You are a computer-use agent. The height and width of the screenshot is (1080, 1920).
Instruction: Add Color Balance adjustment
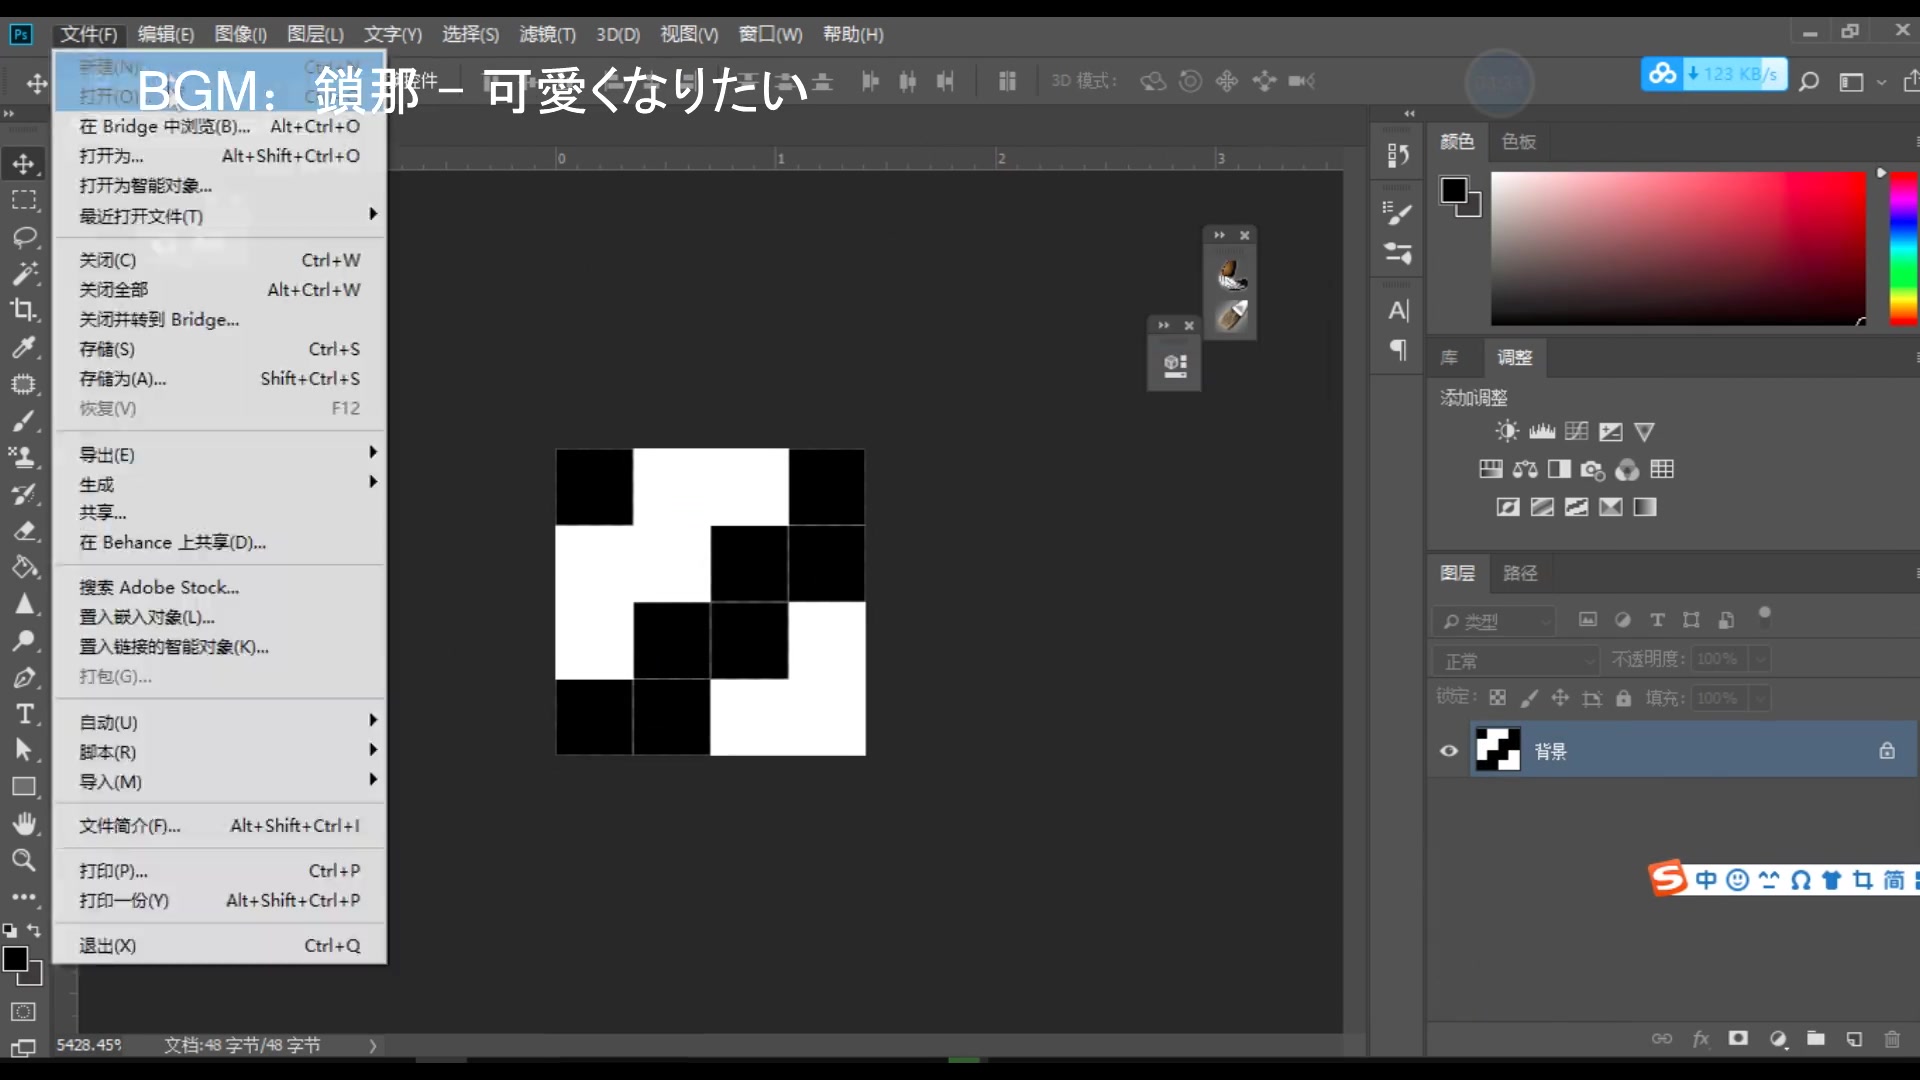tap(1525, 469)
